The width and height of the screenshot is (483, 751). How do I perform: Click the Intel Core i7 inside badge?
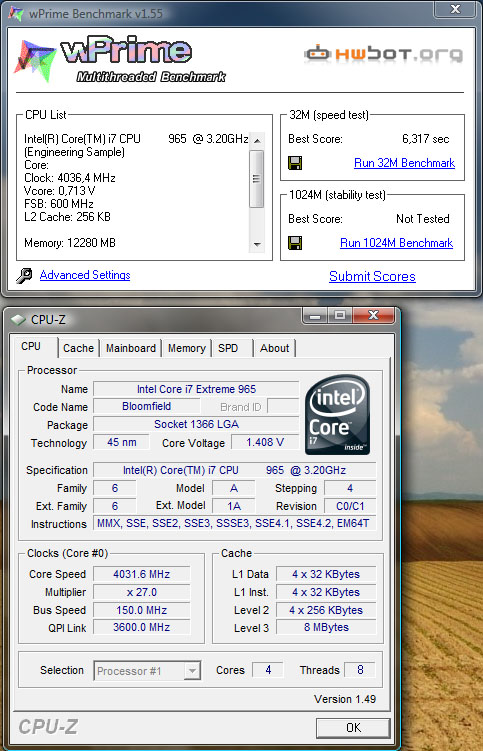point(337,414)
